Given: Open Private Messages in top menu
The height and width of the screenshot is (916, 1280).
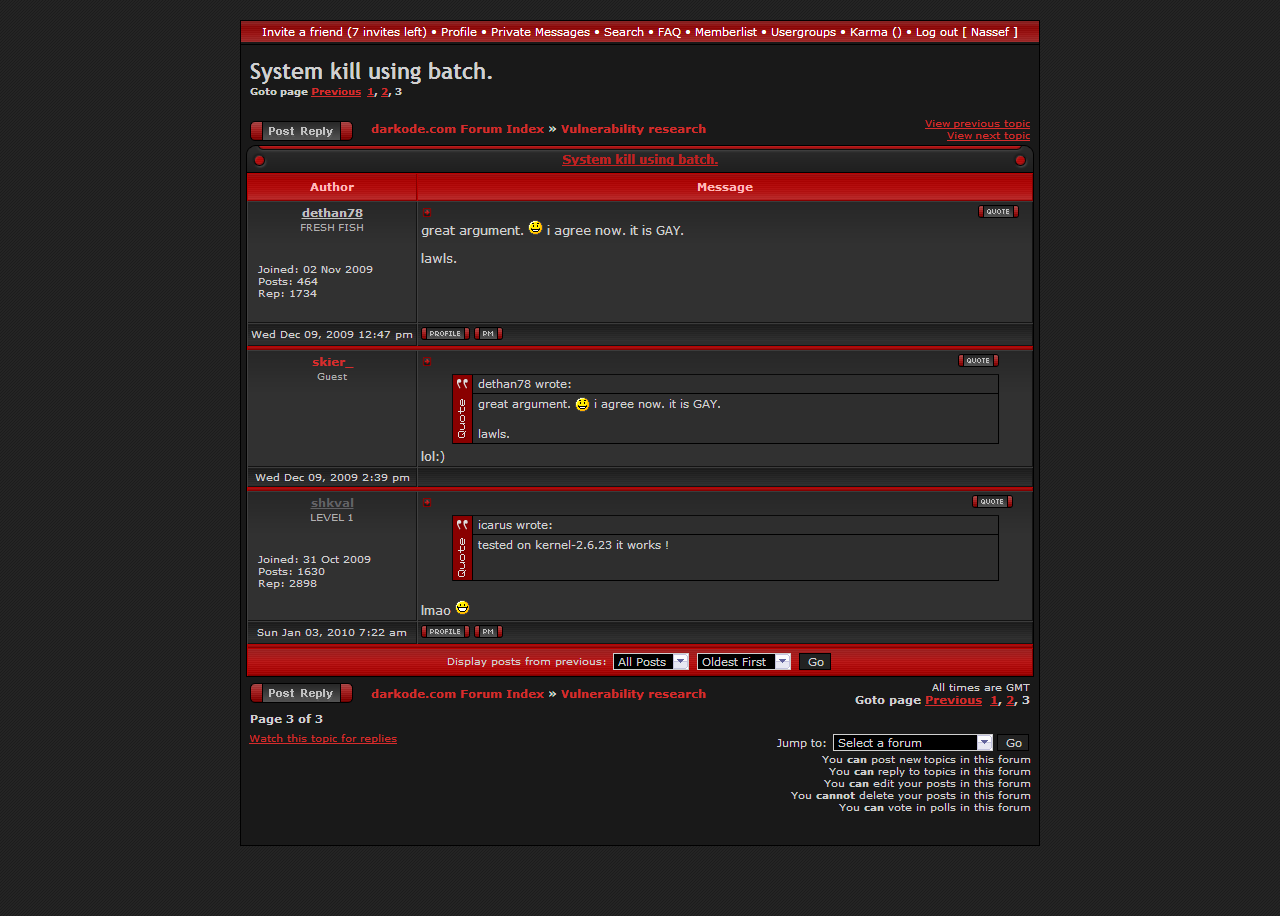Looking at the screenshot, I should coord(540,32).
